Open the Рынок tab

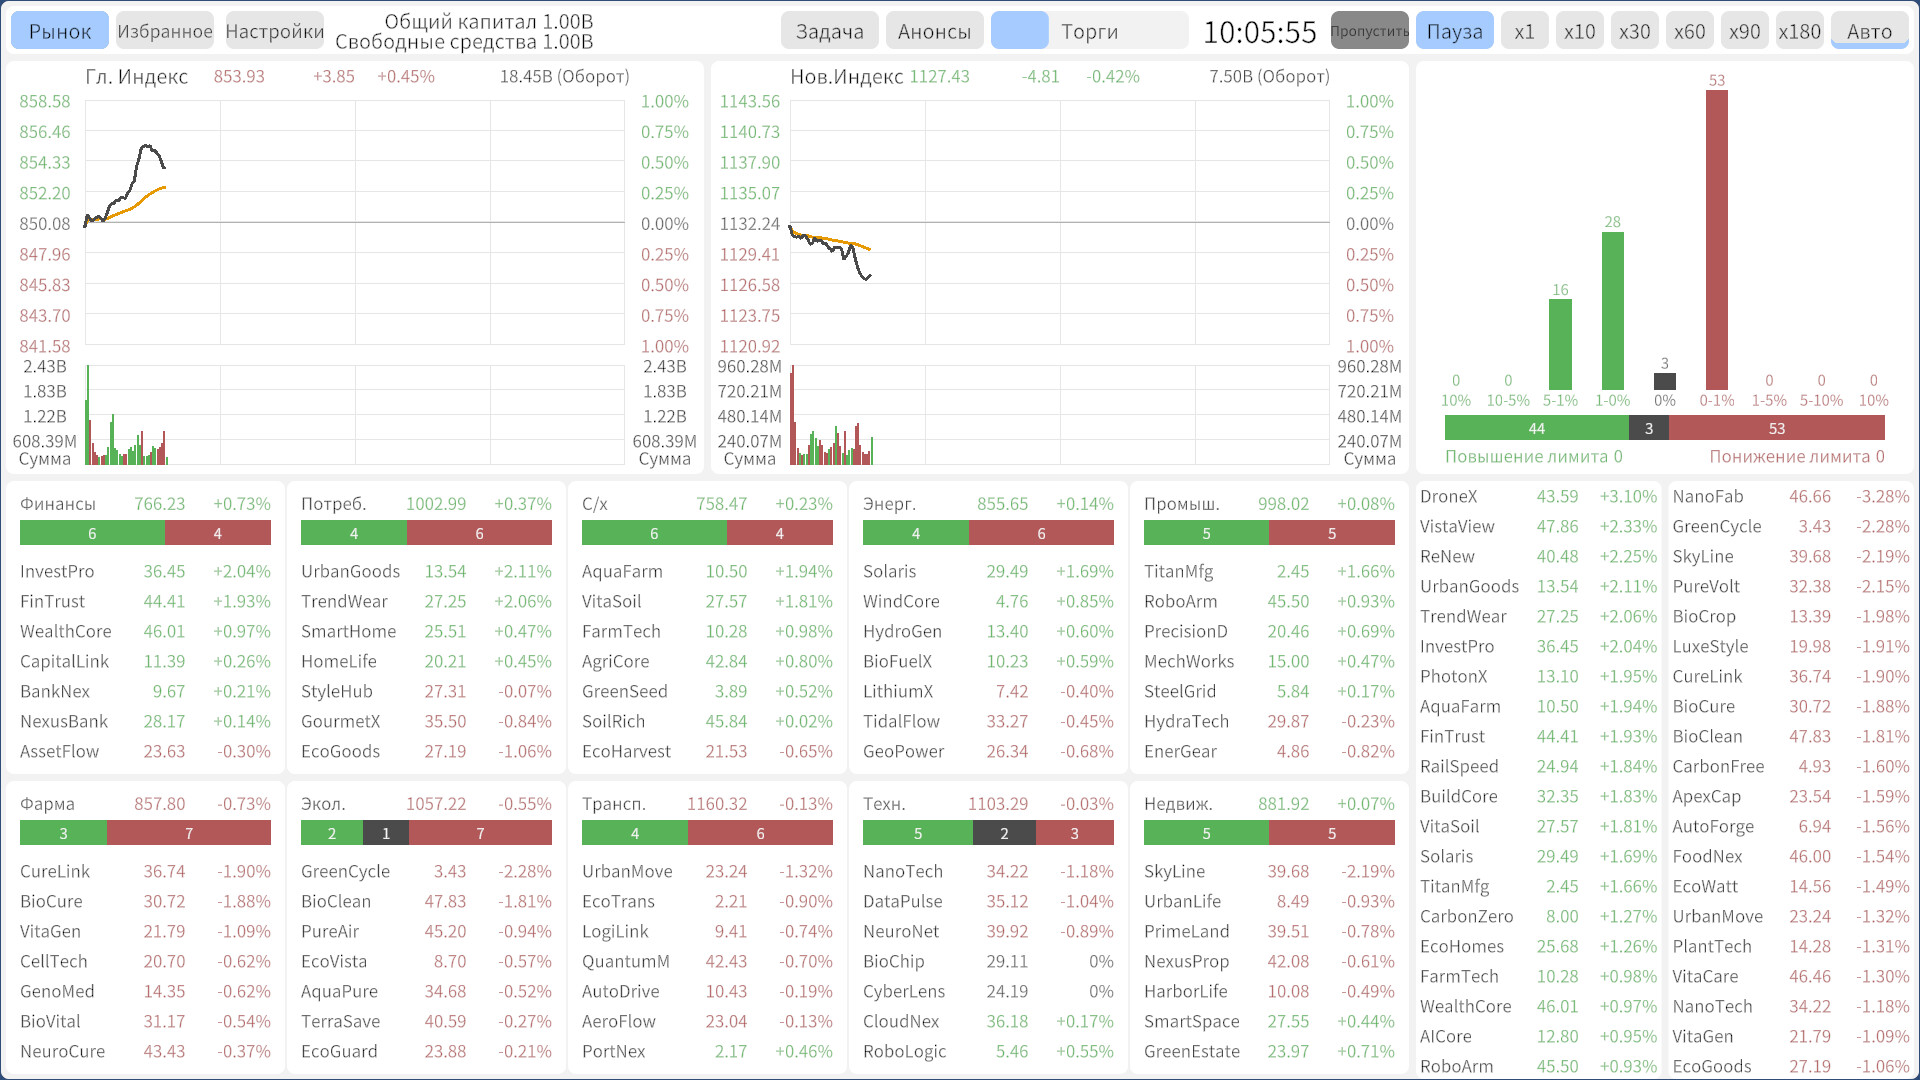[x=60, y=31]
